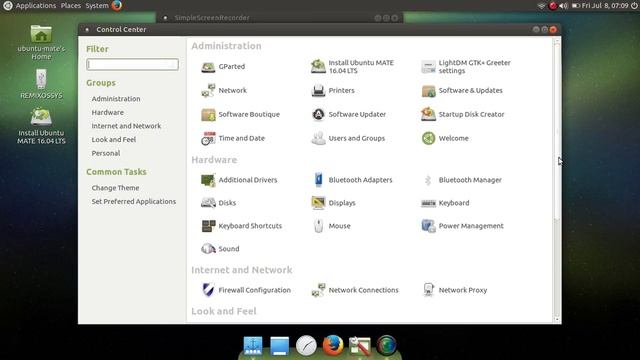This screenshot has height=360, width=640.
Task: Select Install Ubuntu MATE desktop shortcut
Action: point(41,126)
